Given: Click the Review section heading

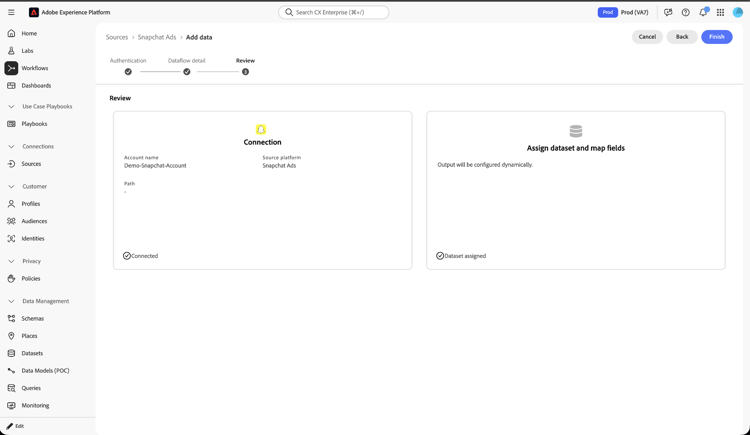Looking at the screenshot, I should pyautogui.click(x=120, y=98).
